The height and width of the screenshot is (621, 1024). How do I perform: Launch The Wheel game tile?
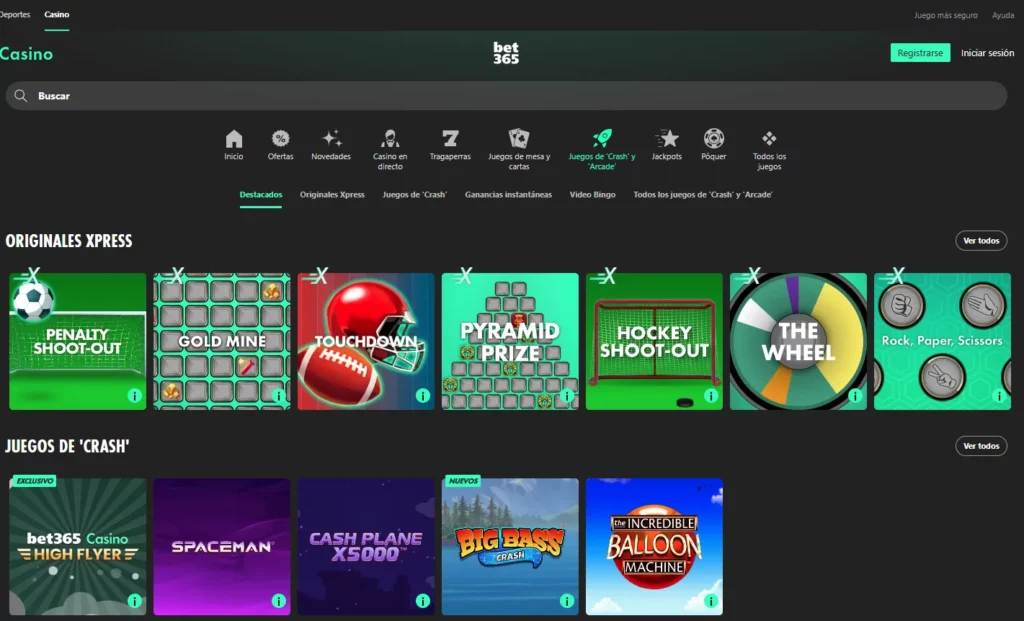pyautogui.click(x=798, y=342)
